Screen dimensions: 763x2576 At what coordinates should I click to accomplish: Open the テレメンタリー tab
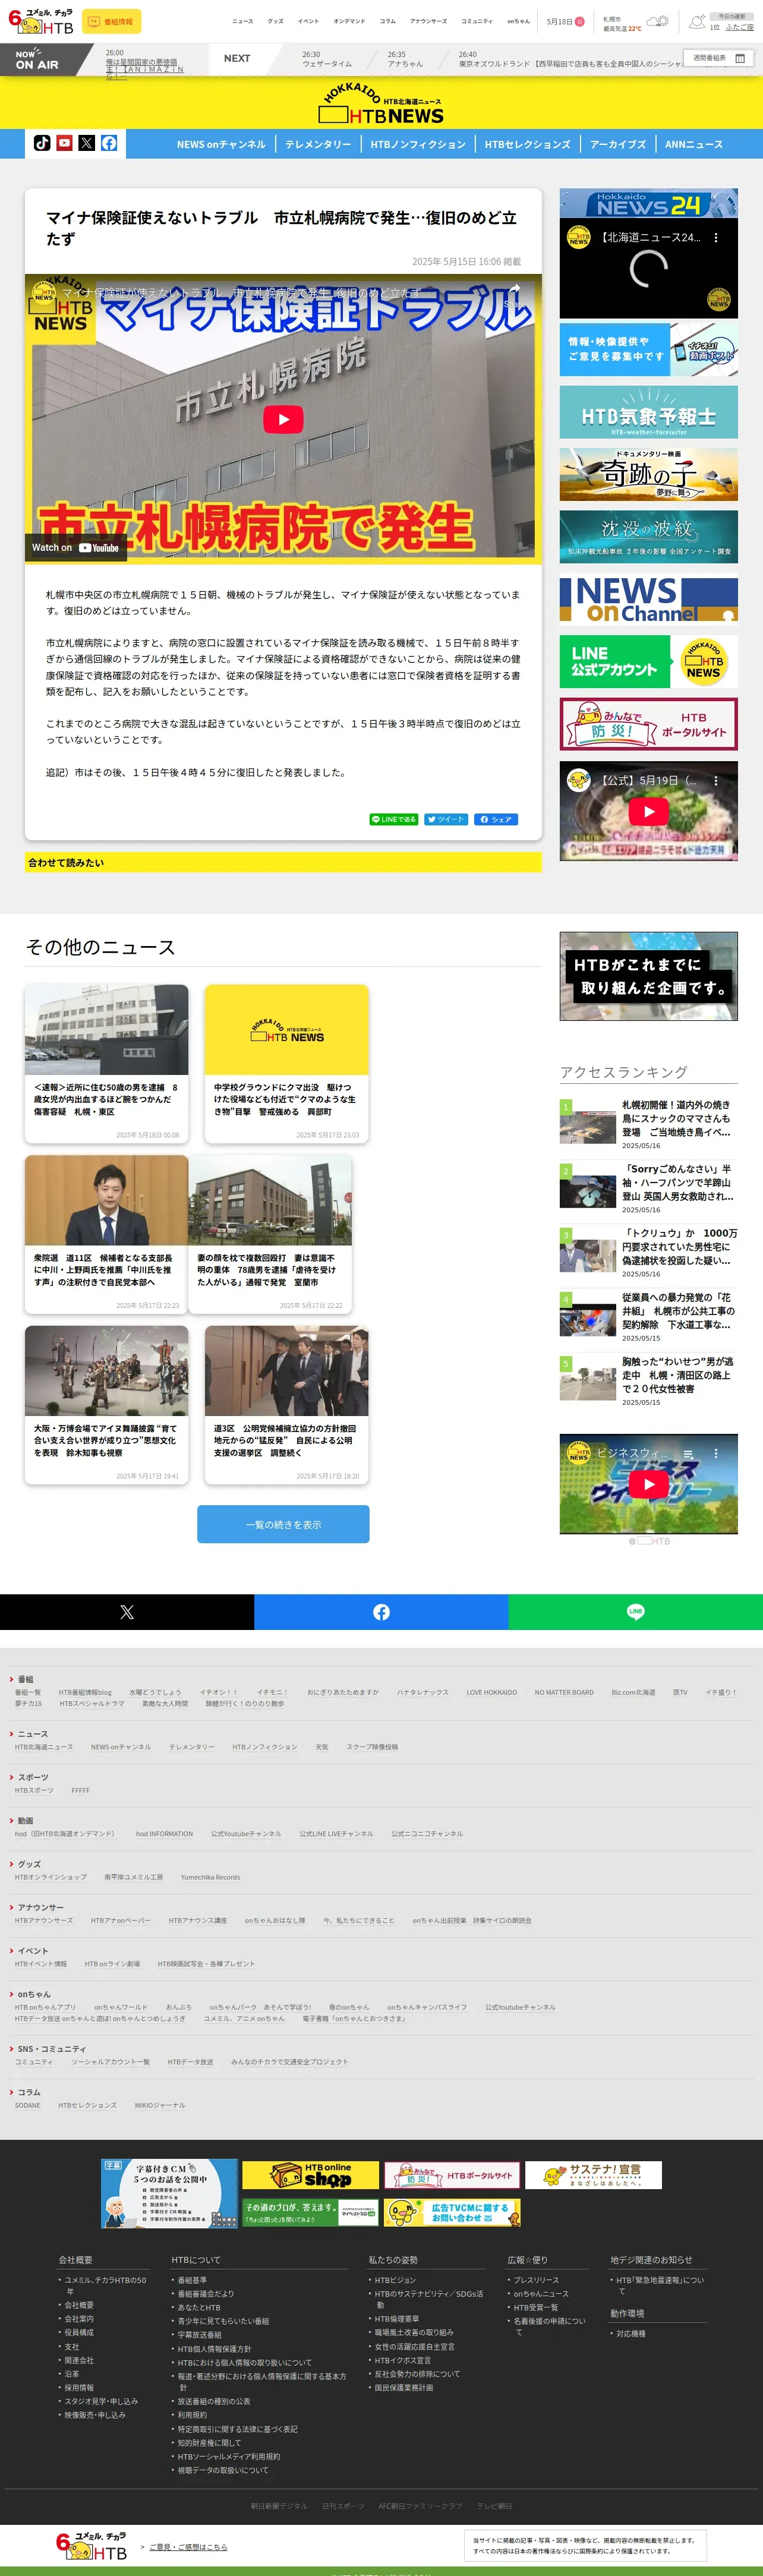[318, 144]
